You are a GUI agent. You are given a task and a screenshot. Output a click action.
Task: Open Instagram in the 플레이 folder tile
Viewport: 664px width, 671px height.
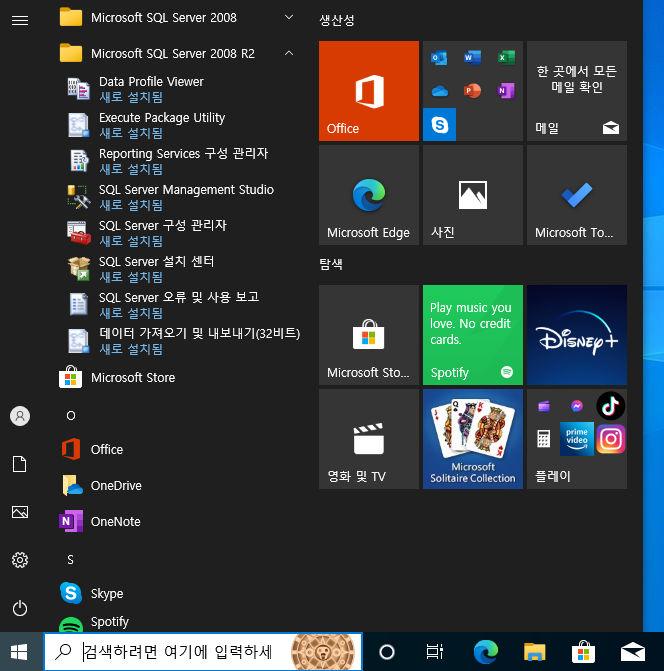pyautogui.click(x=611, y=439)
